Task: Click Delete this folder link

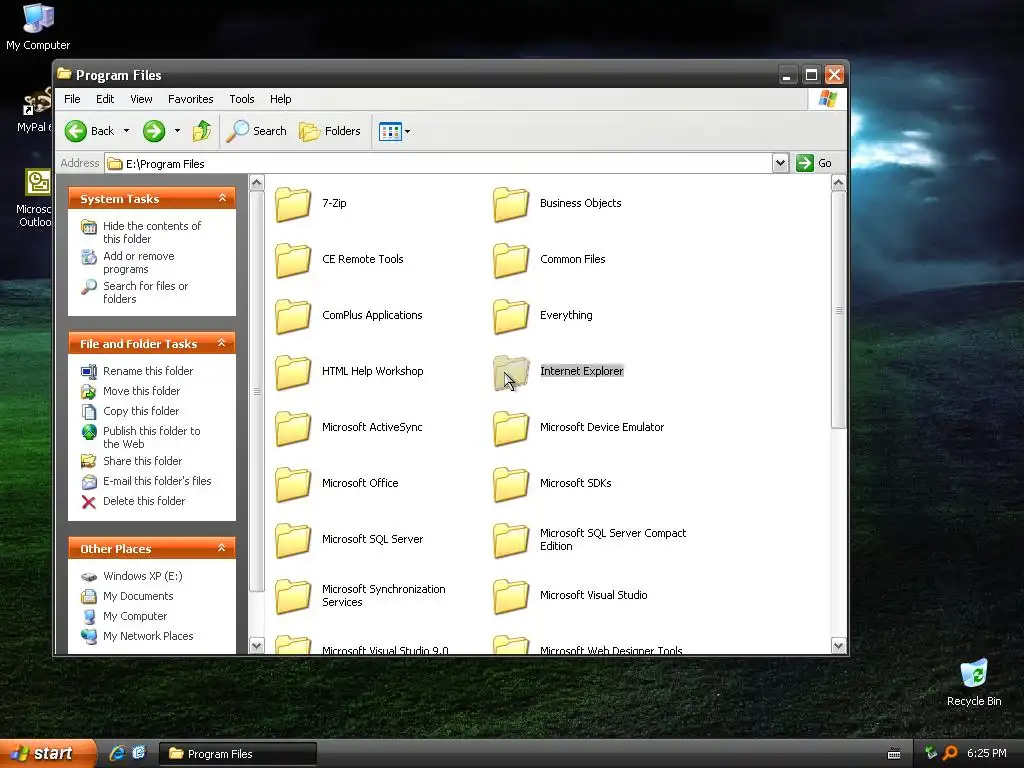Action: [144, 501]
